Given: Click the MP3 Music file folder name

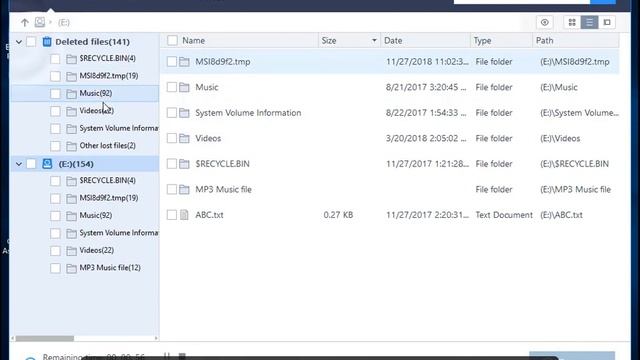Looking at the screenshot, I should tap(223, 189).
